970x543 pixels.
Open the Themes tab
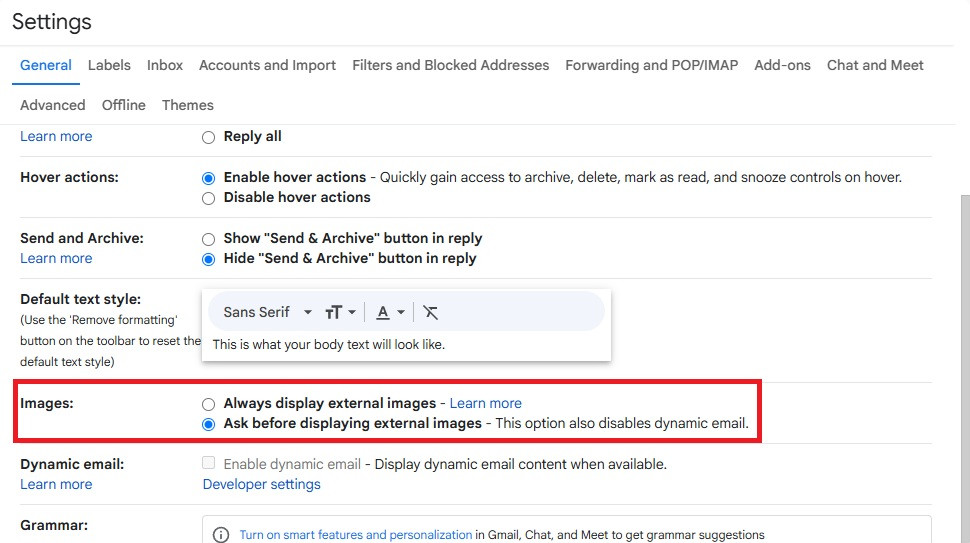pos(187,105)
